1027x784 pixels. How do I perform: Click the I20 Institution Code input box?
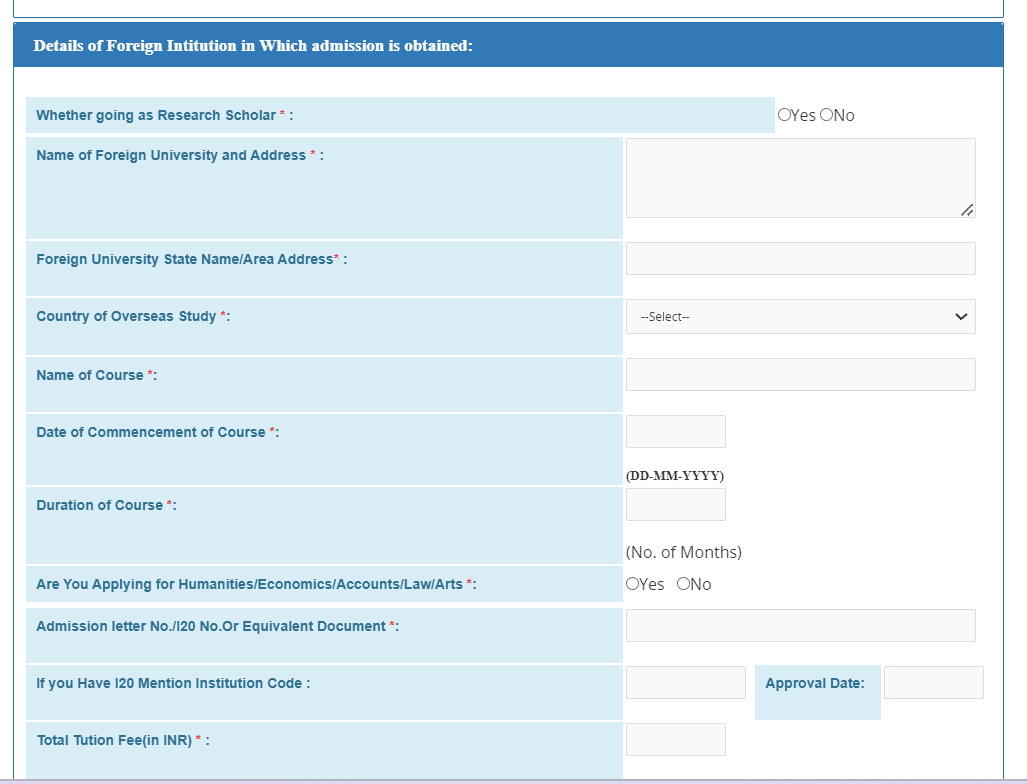point(685,682)
